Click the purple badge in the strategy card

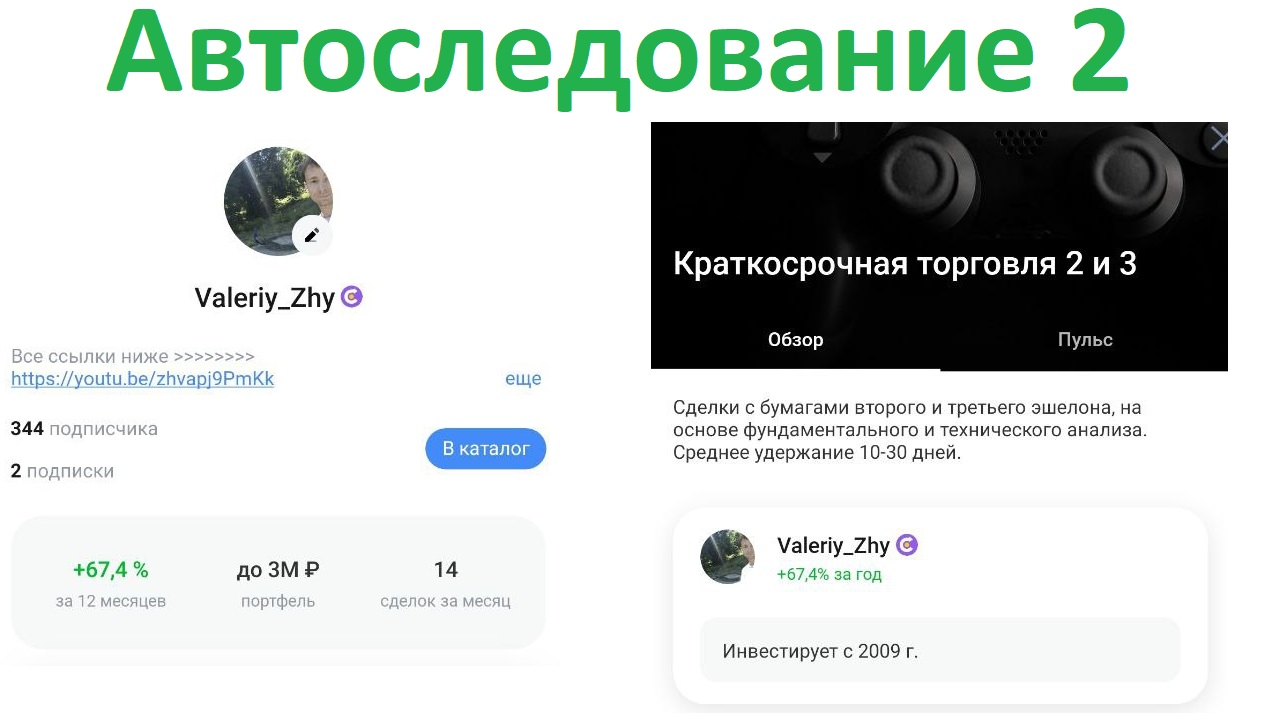907,545
